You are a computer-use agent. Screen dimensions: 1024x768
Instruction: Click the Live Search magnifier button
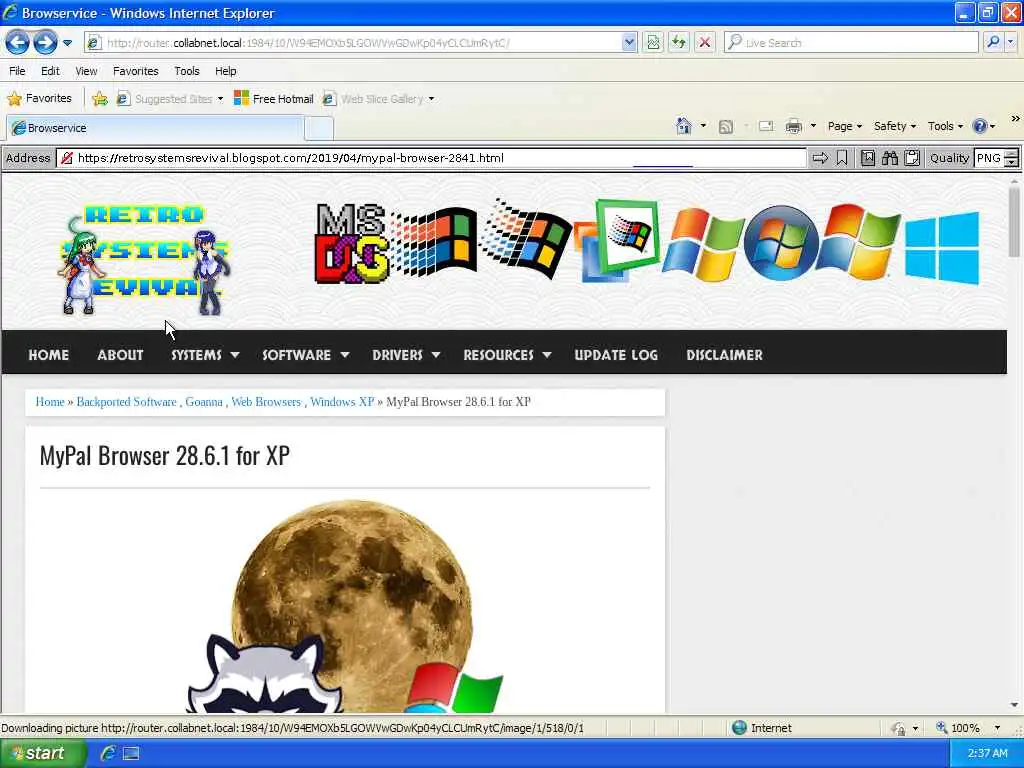pyautogui.click(x=993, y=42)
